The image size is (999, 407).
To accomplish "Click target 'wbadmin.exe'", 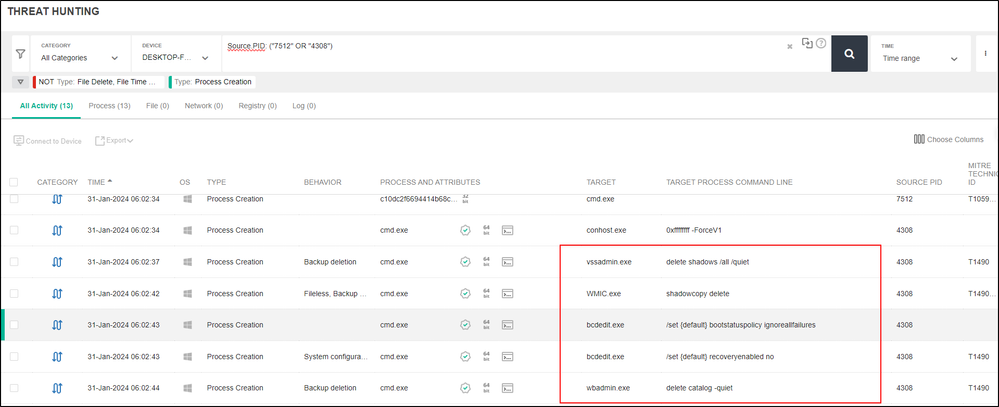I will tap(608, 388).
